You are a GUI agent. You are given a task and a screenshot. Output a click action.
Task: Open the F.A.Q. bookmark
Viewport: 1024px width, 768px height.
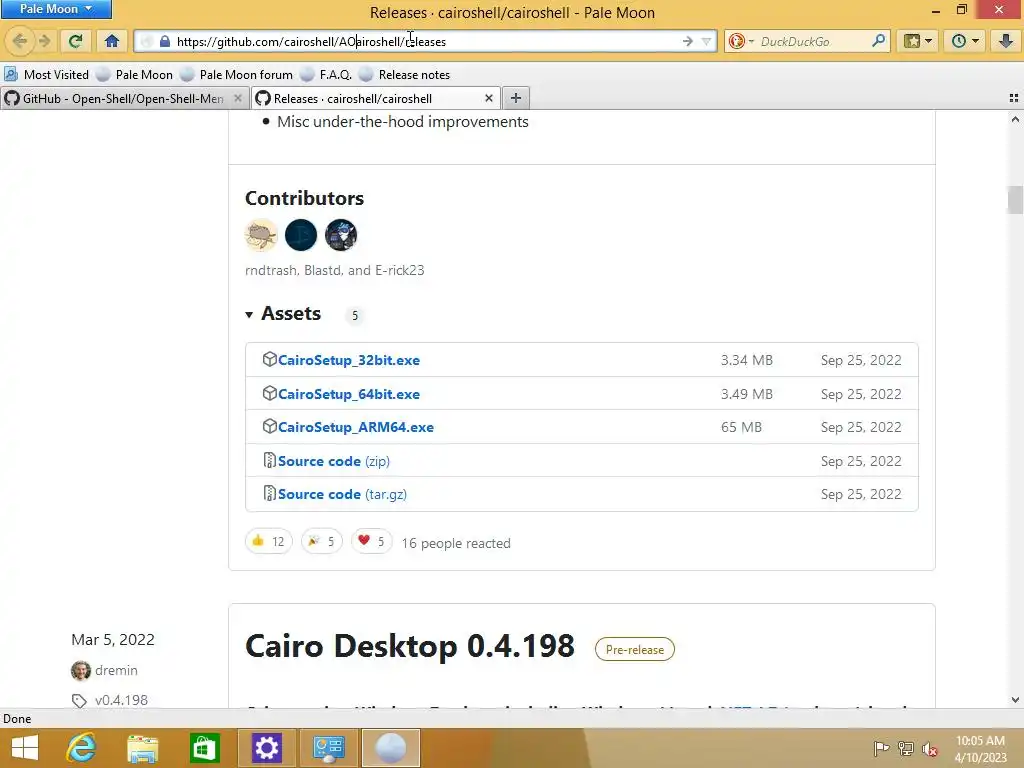point(326,74)
